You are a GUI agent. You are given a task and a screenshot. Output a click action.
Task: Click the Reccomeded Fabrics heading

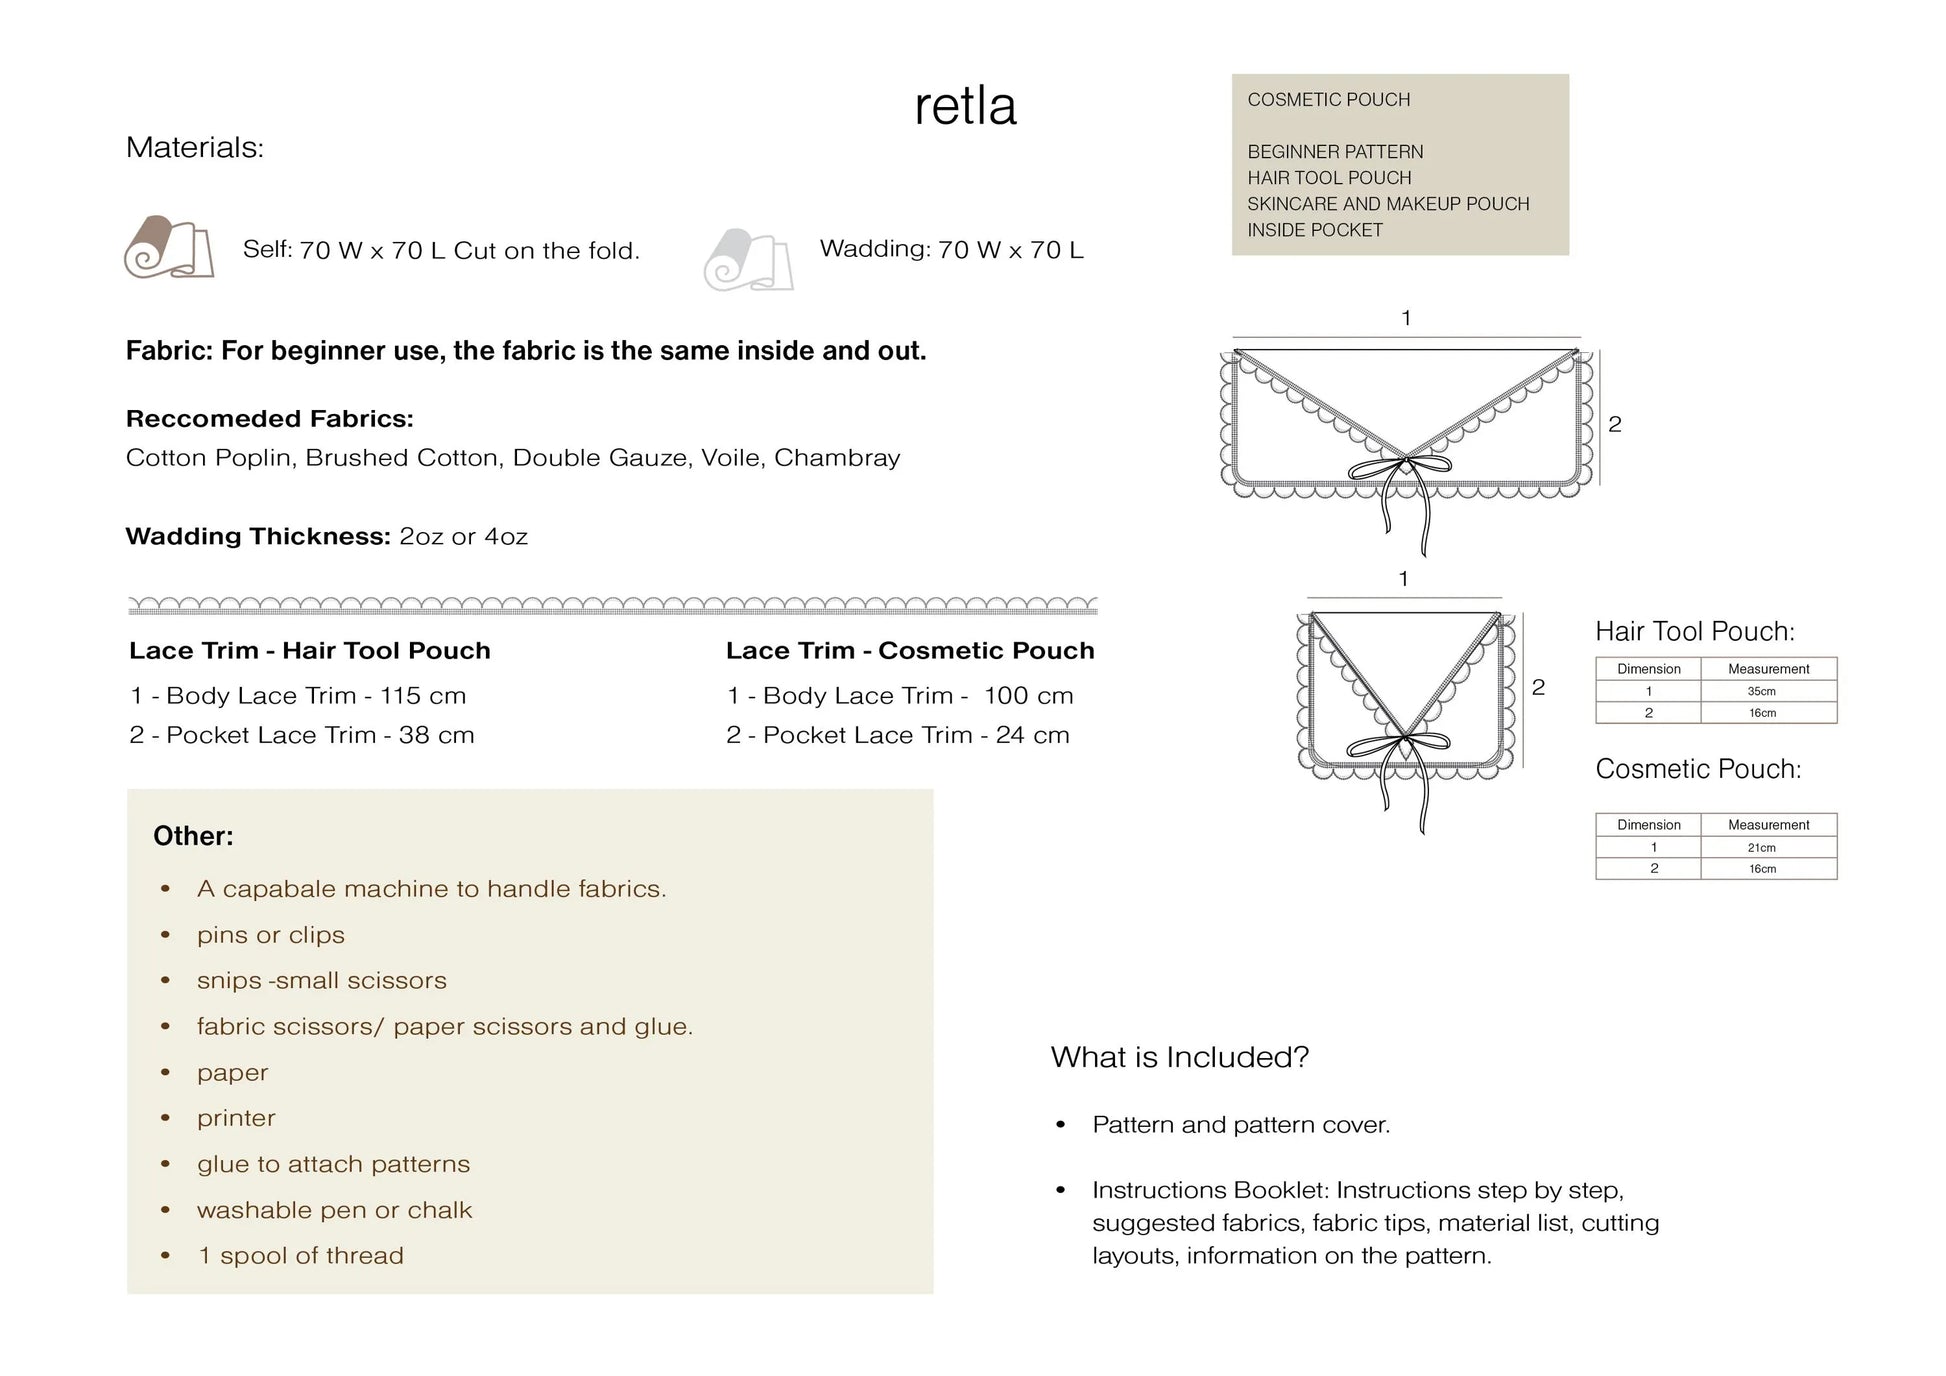click(270, 419)
